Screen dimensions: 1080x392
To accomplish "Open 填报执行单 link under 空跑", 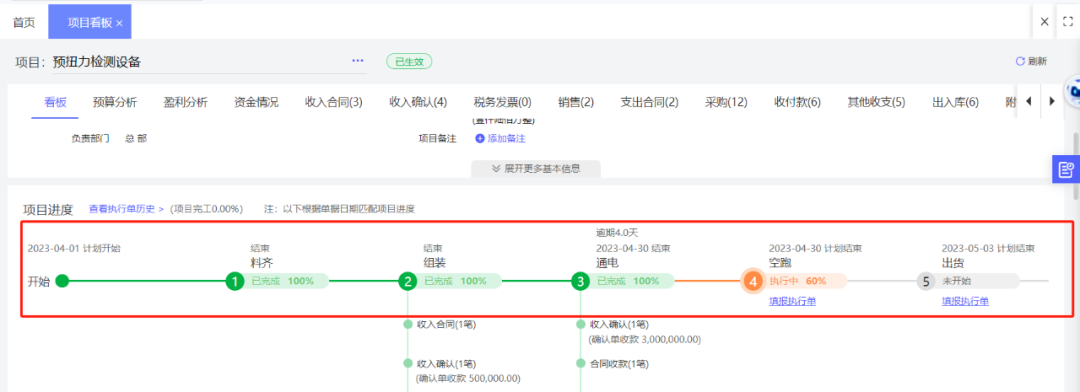I will 792,301.
